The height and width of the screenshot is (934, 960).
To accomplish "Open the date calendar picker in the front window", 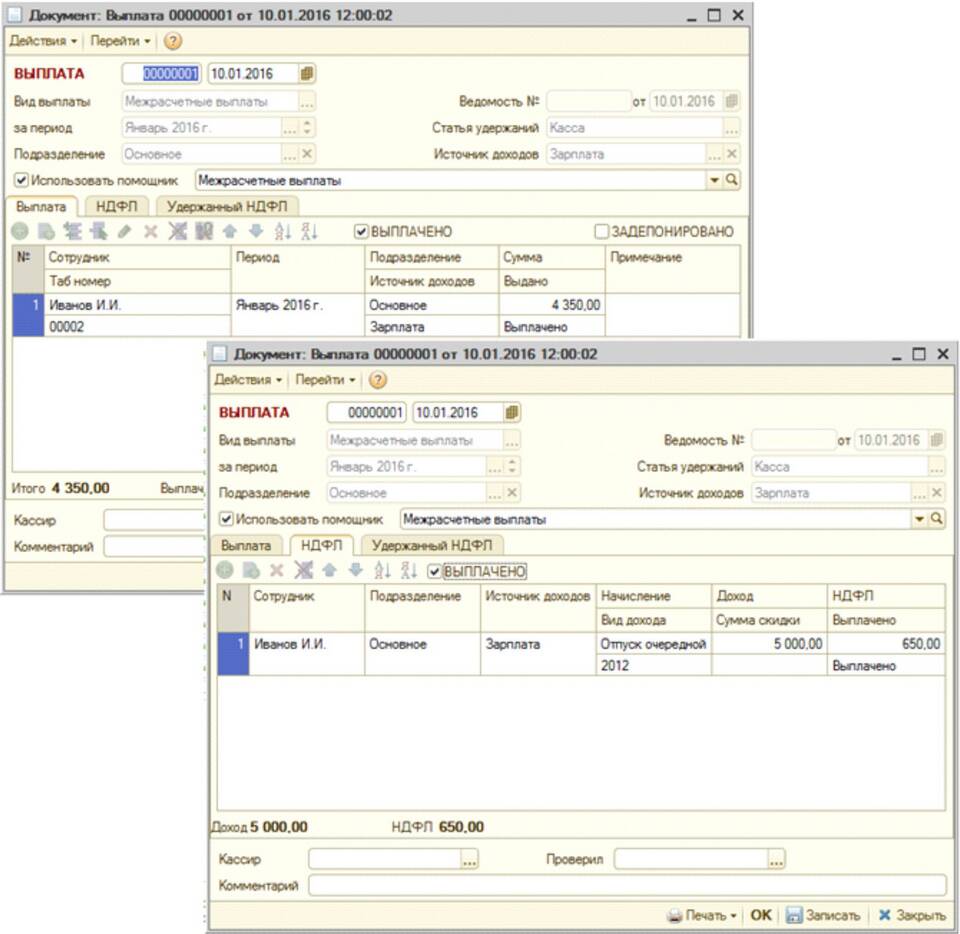I will [512, 413].
